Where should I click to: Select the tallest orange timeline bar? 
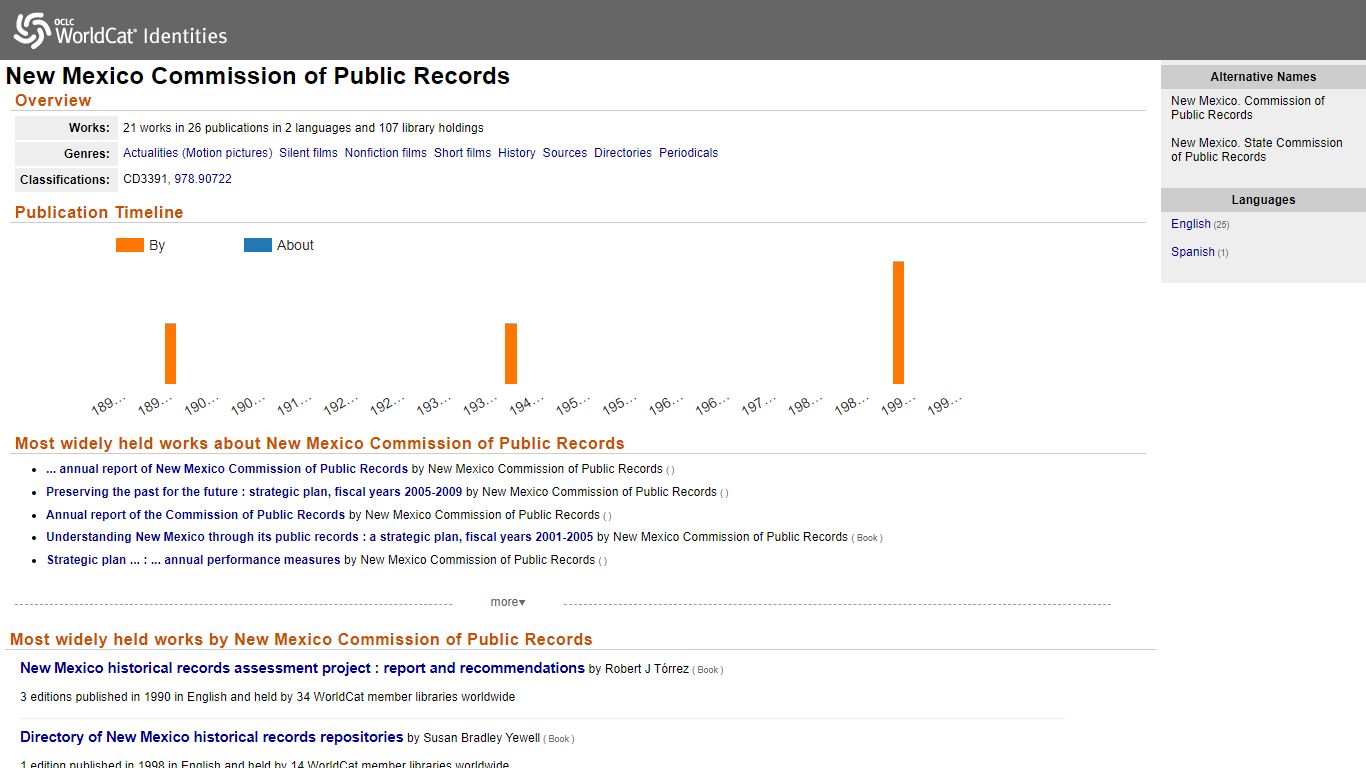click(x=898, y=322)
